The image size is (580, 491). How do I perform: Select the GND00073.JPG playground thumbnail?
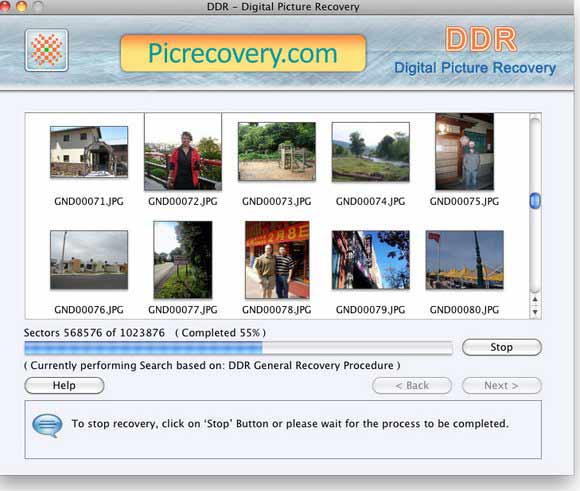[x=277, y=152]
